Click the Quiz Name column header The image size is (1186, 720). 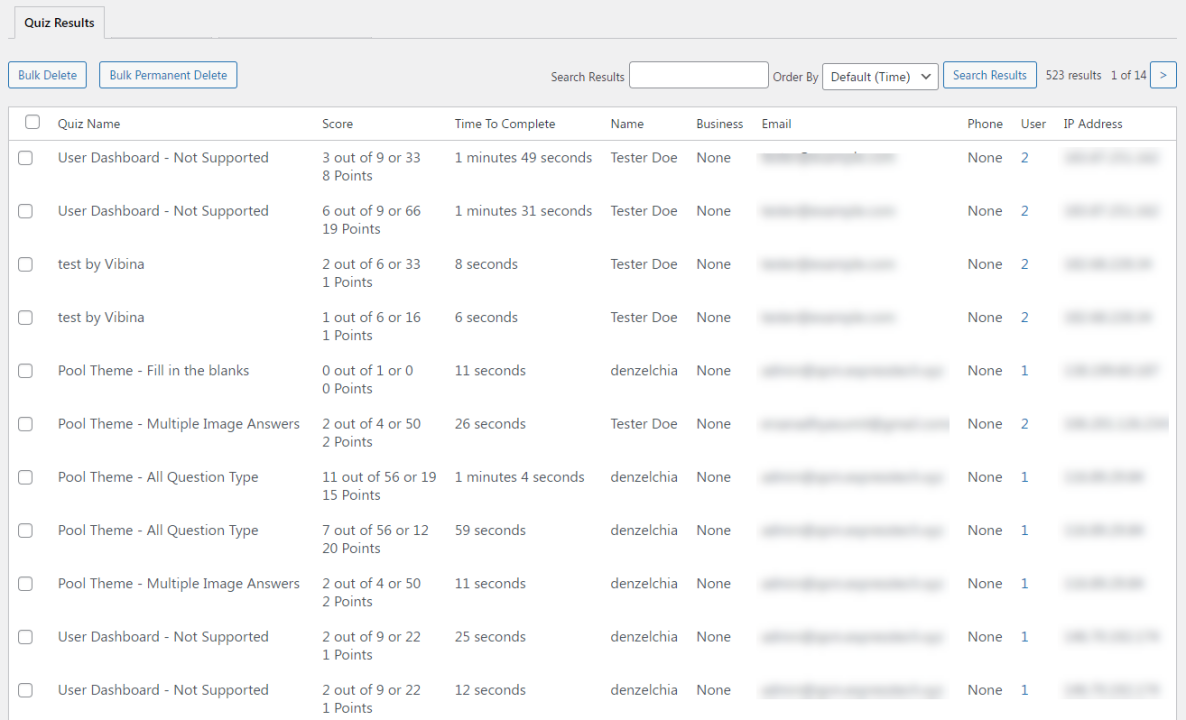89,124
